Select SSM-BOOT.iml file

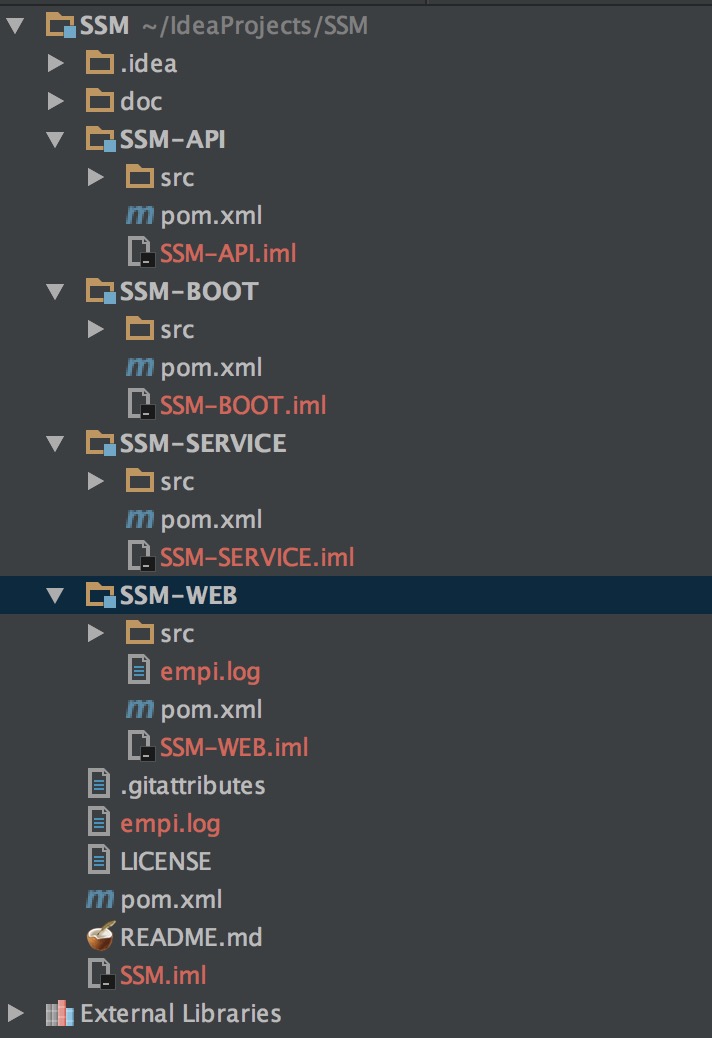pos(243,405)
